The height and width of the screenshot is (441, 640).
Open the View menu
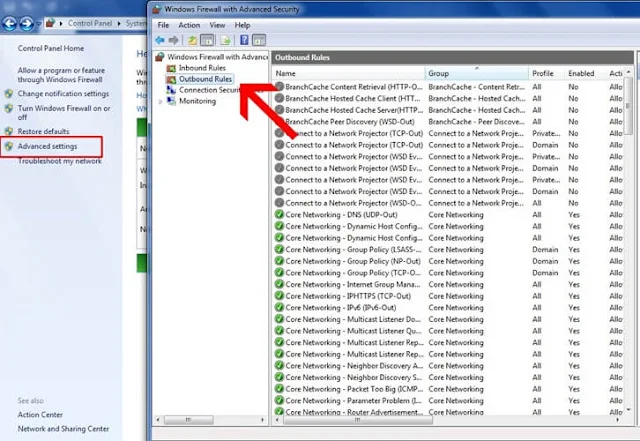[x=217, y=25]
